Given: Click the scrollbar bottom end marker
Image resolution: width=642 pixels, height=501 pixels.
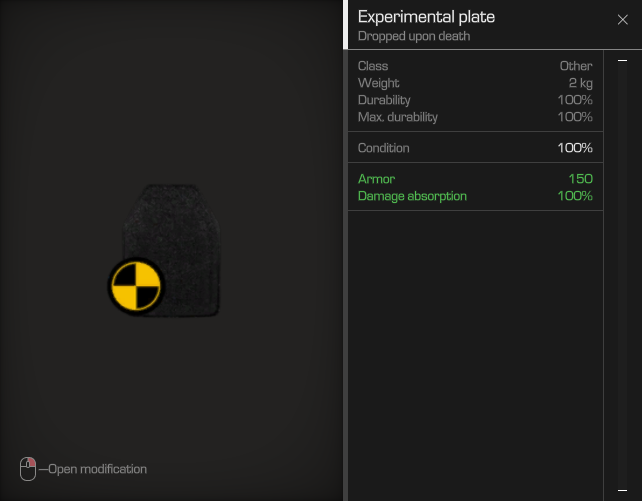Looking at the screenshot, I should [x=623, y=488].
